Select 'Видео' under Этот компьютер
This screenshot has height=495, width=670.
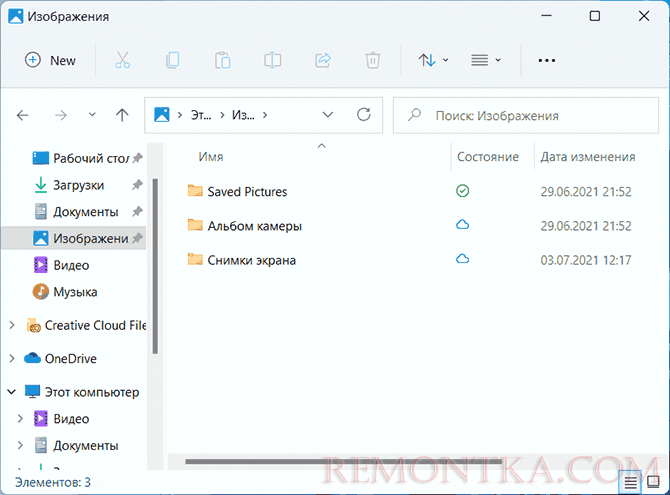pos(62,419)
